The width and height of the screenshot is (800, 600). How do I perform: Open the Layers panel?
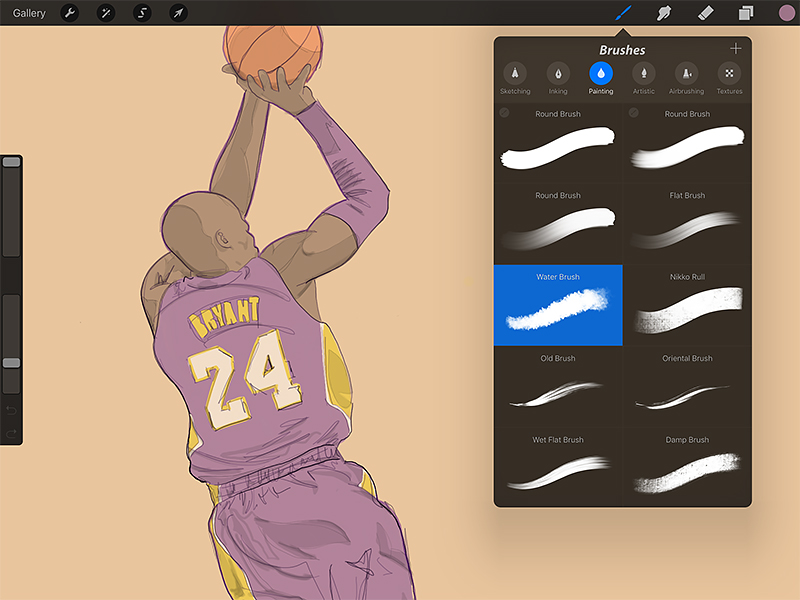tap(744, 13)
